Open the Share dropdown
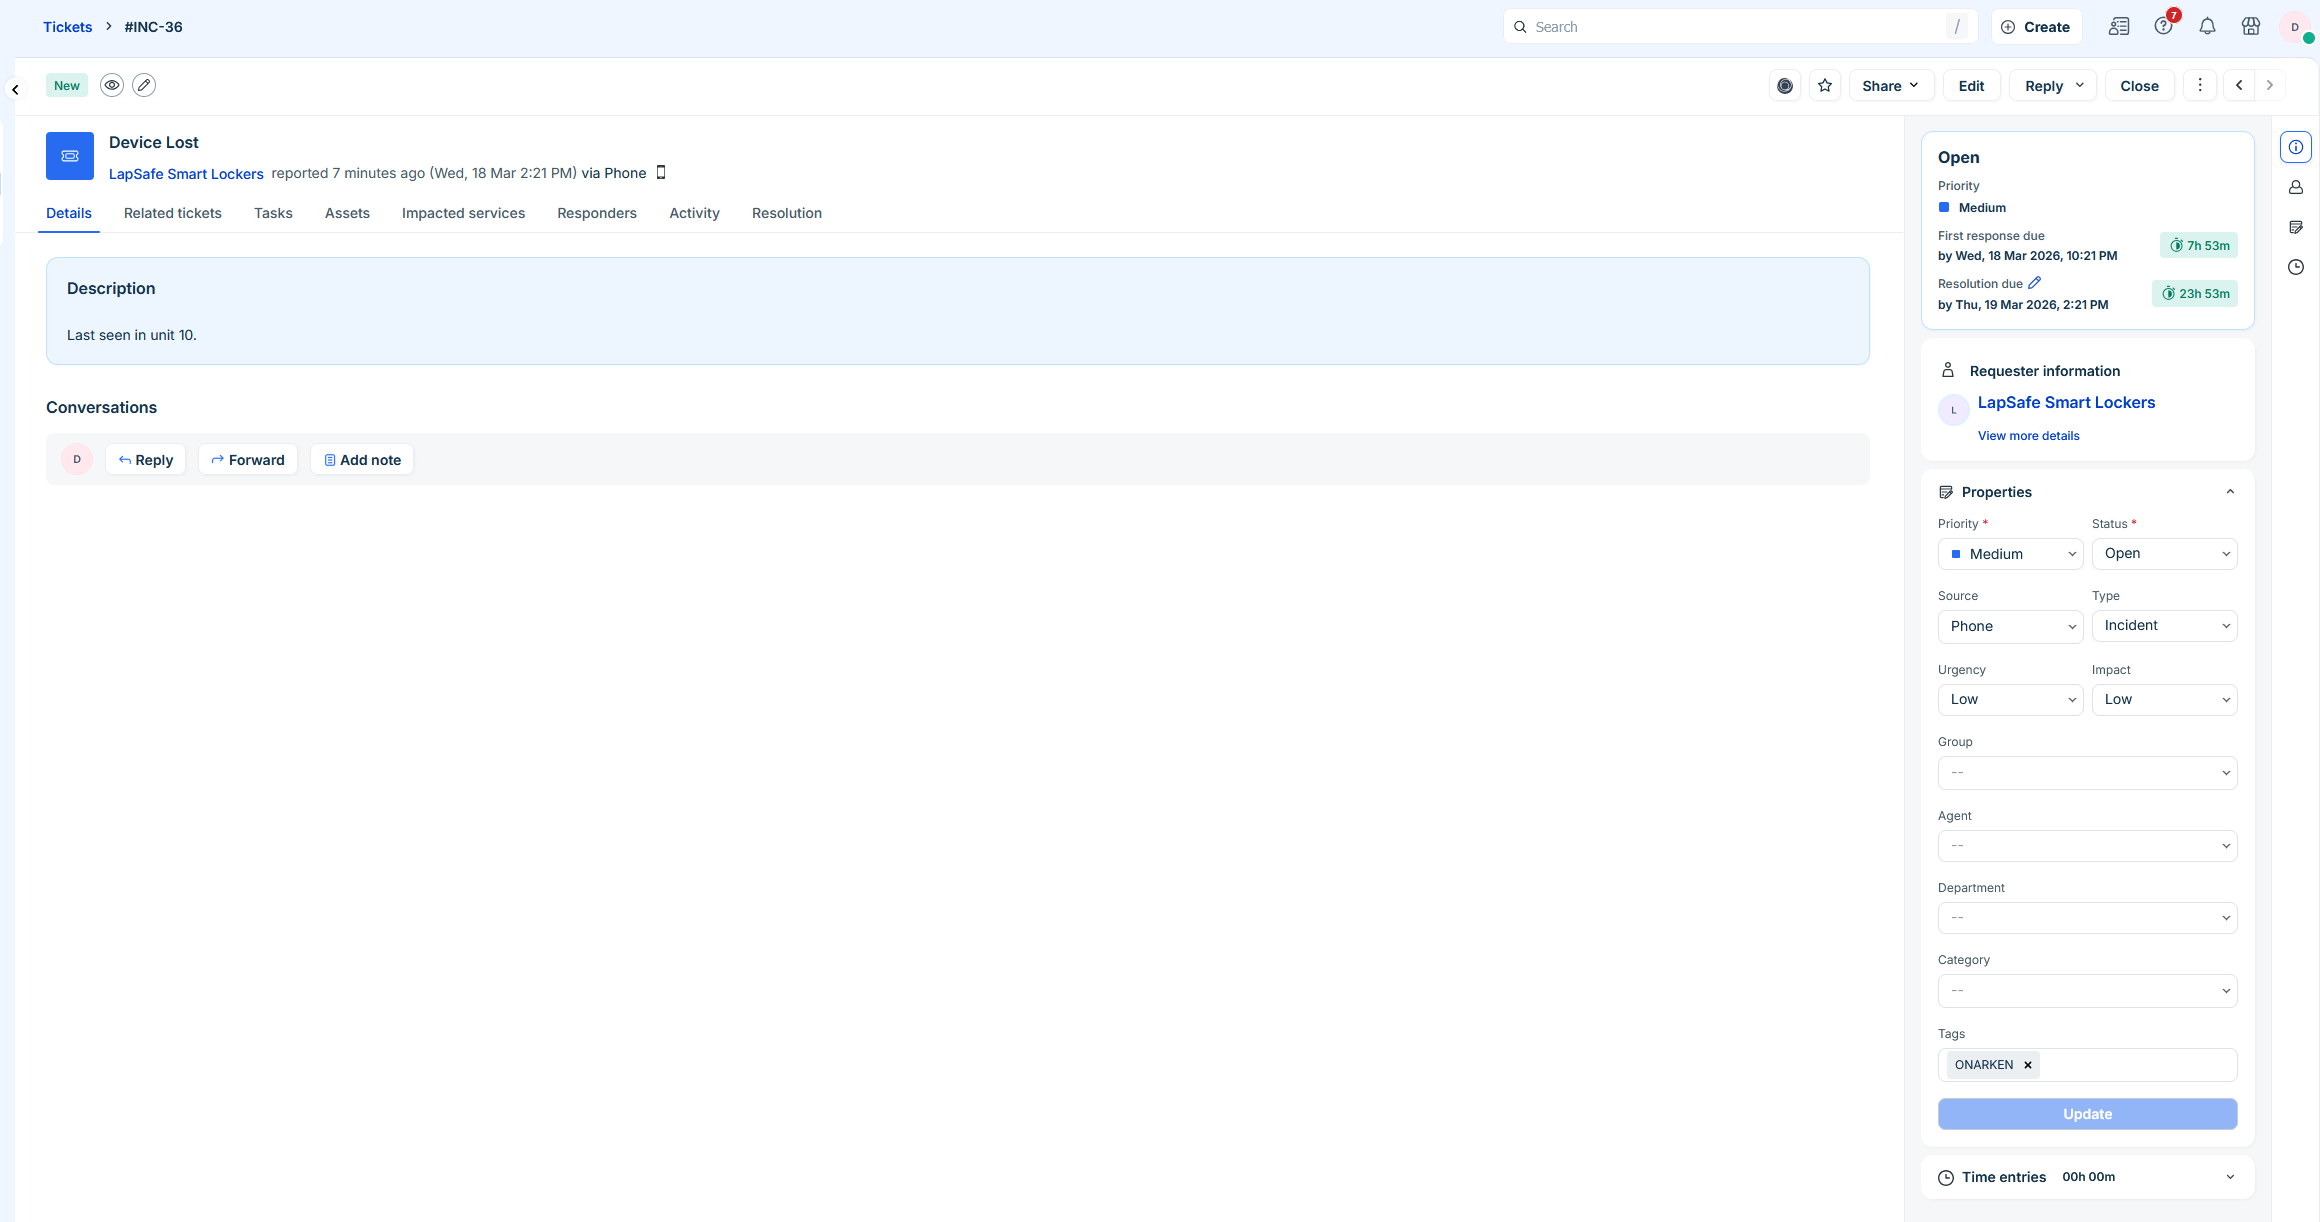The height and width of the screenshot is (1222, 2320). tap(1891, 86)
